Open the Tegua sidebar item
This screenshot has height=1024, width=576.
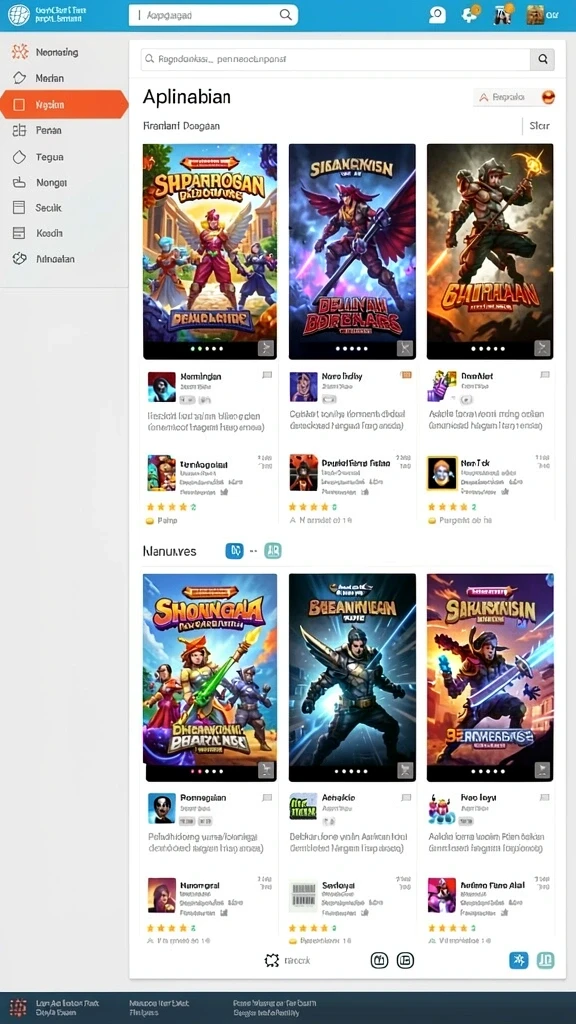(64, 157)
